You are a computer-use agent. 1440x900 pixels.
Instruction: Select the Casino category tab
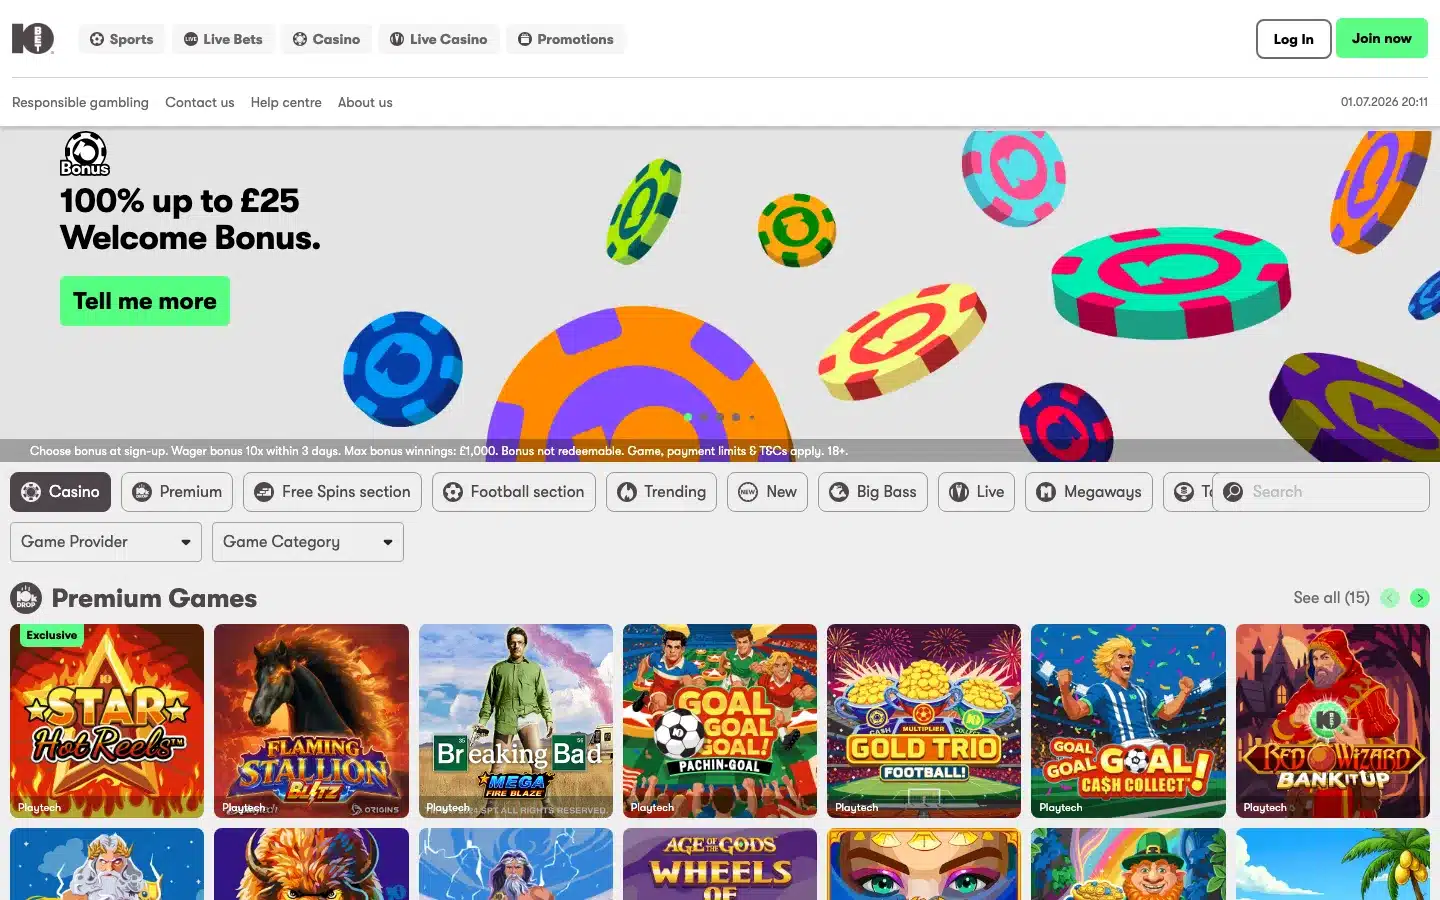pyautogui.click(x=60, y=492)
